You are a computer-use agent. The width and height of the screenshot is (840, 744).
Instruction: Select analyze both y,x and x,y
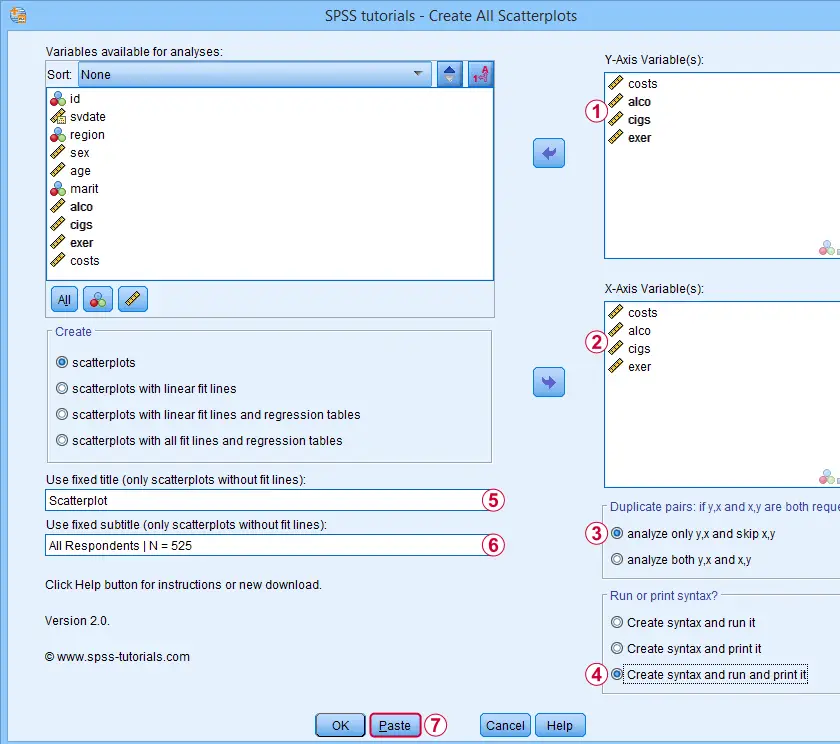pos(681,559)
